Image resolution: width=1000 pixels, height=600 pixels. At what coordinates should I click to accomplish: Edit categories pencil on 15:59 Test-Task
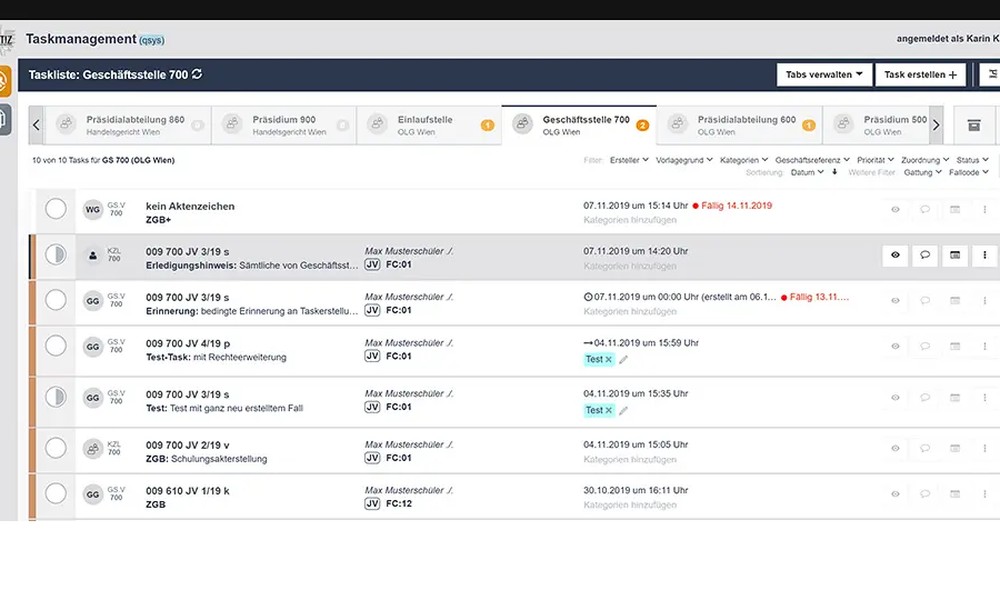click(624, 359)
